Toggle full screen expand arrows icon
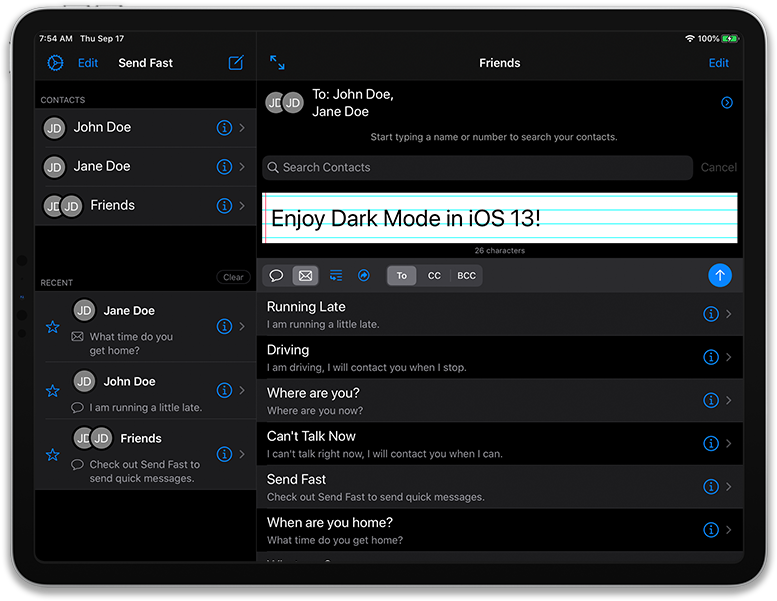Image resolution: width=777 pixels, height=601 pixels. (x=277, y=62)
